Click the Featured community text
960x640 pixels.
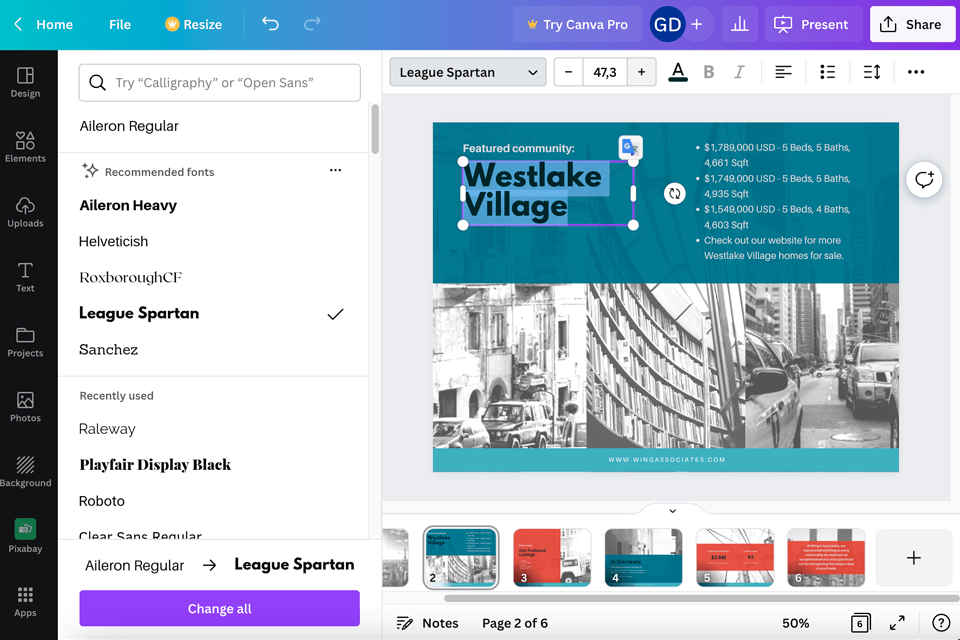[519, 148]
